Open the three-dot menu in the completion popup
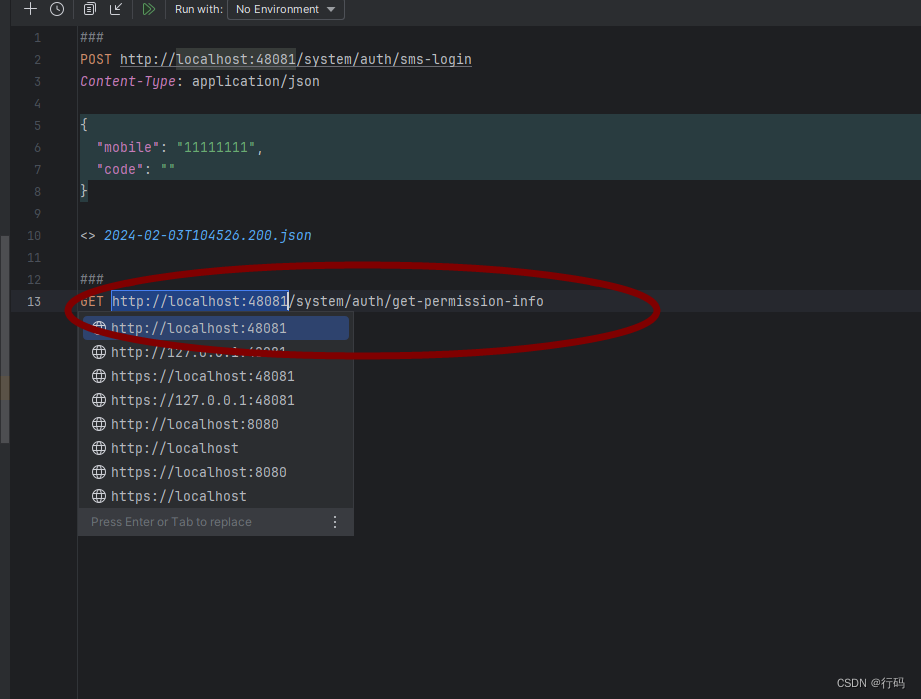 (x=335, y=521)
